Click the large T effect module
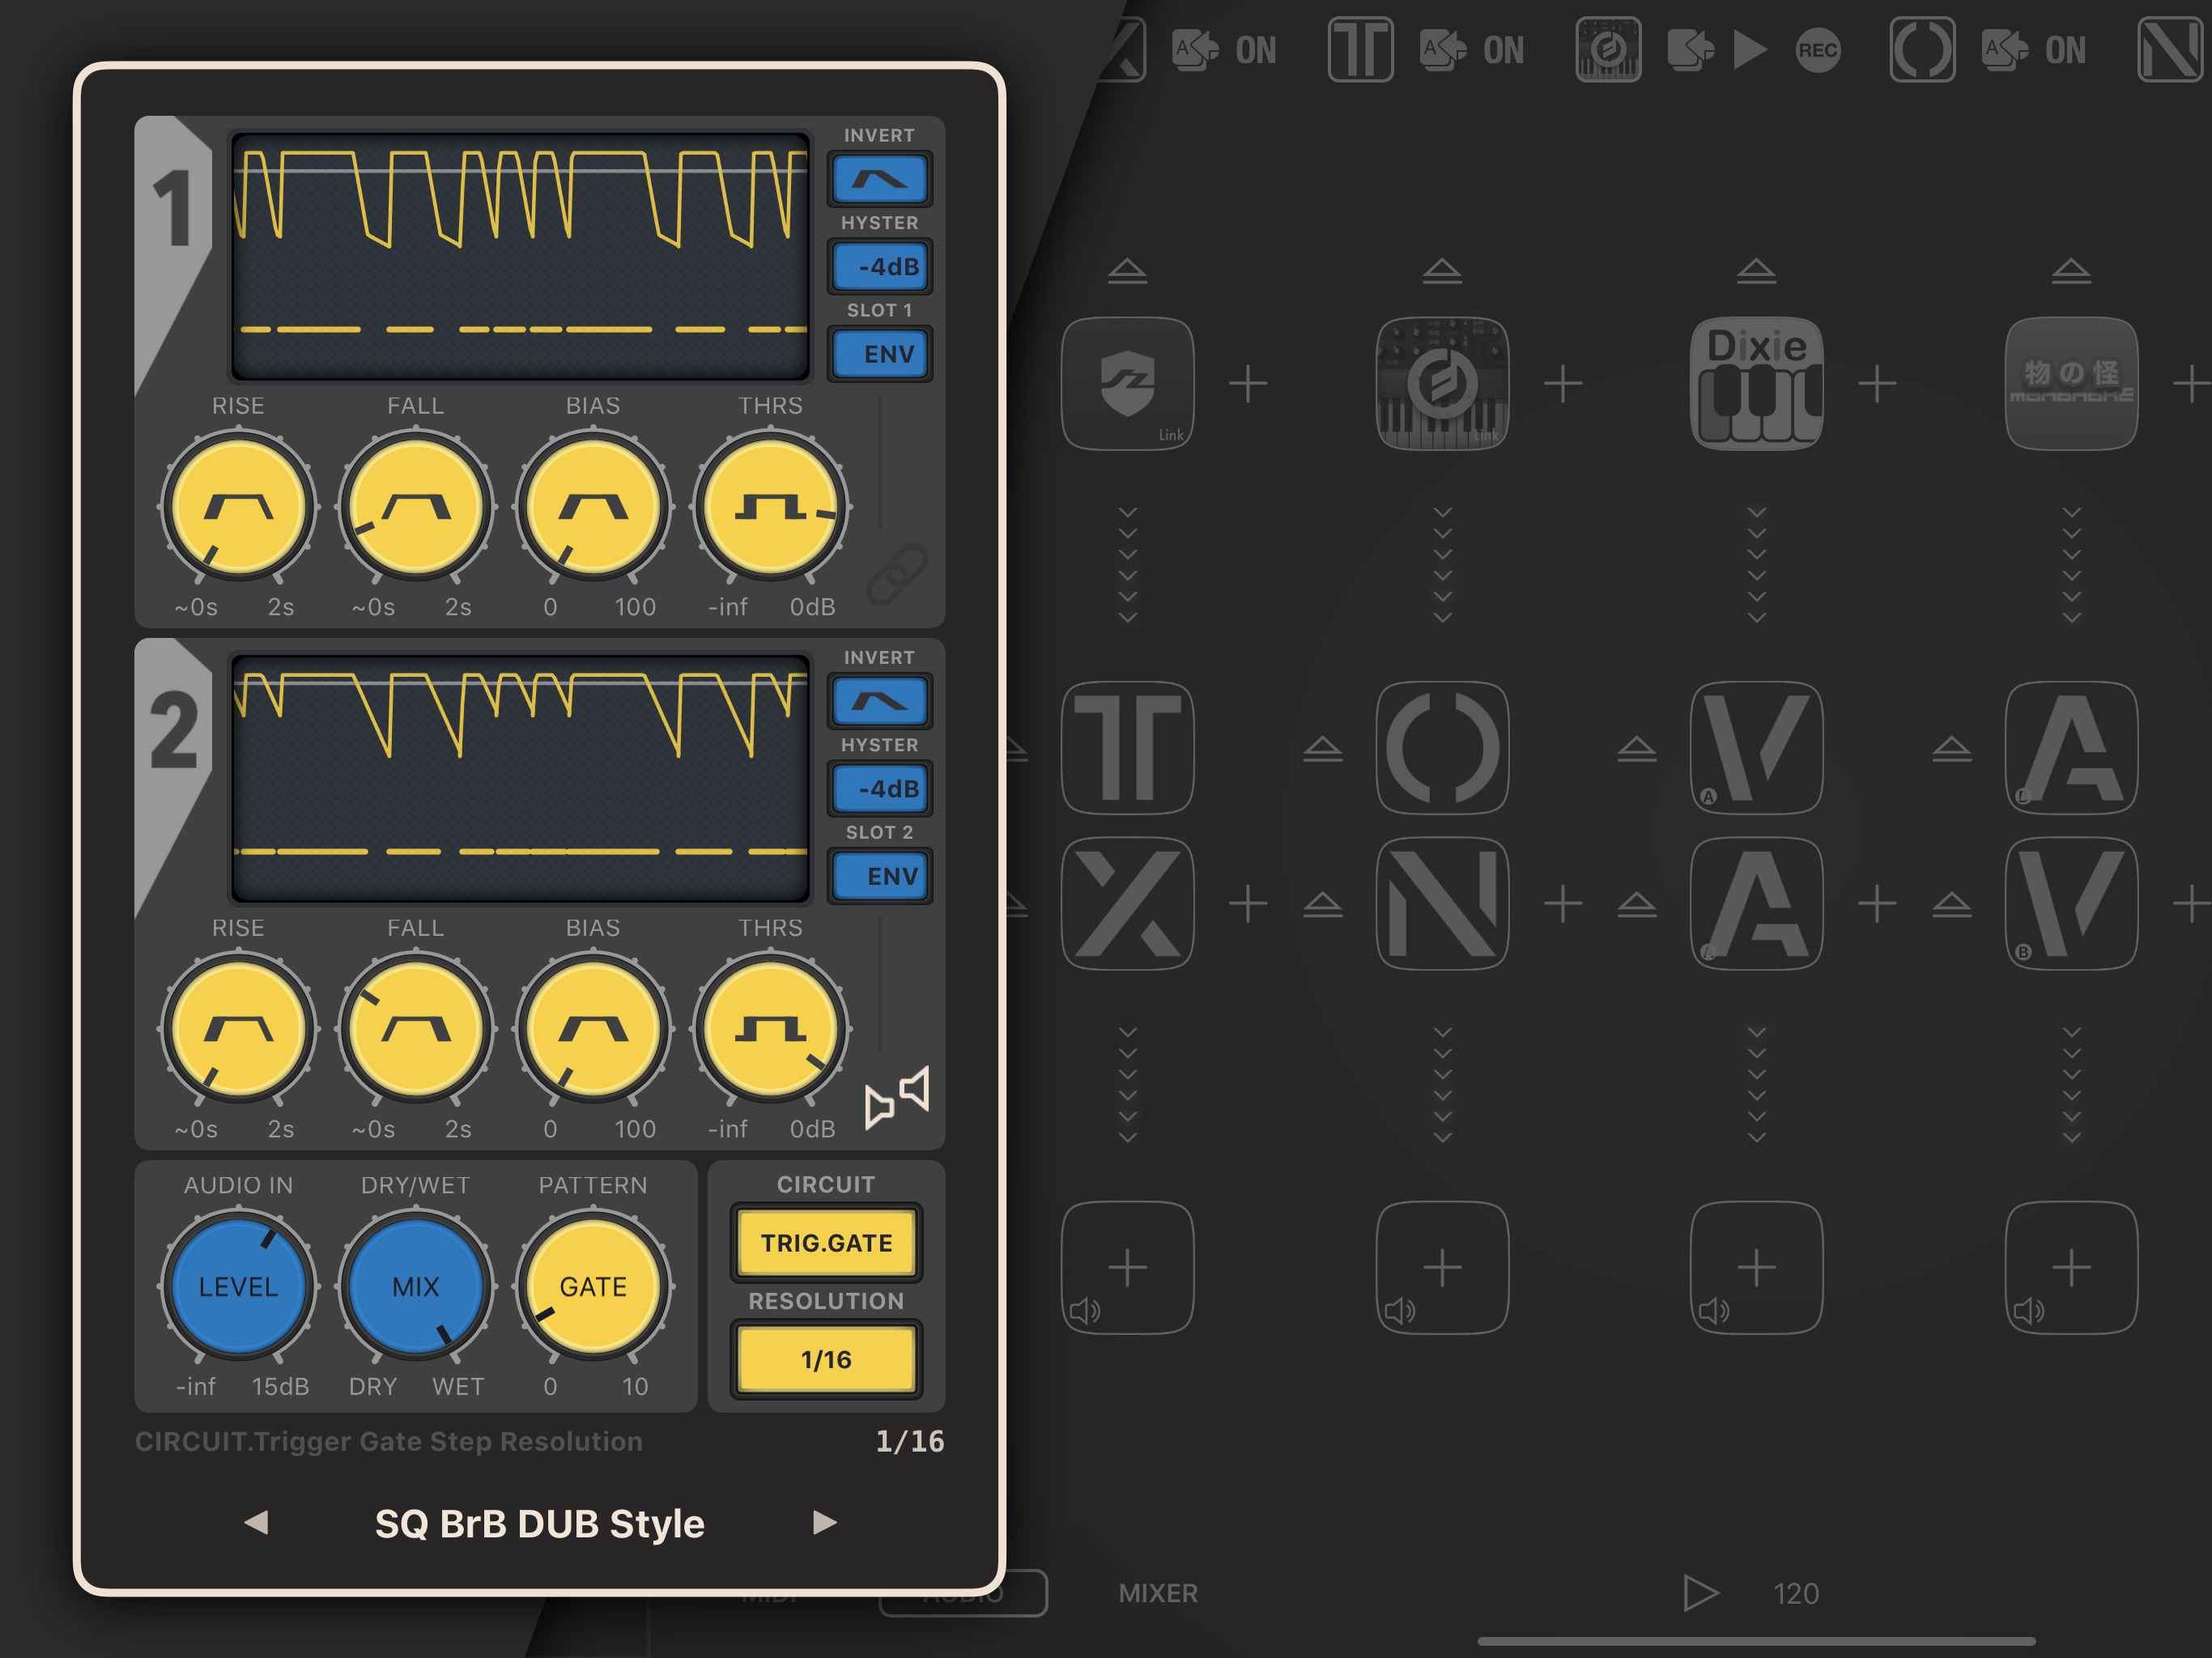 tap(1127, 747)
